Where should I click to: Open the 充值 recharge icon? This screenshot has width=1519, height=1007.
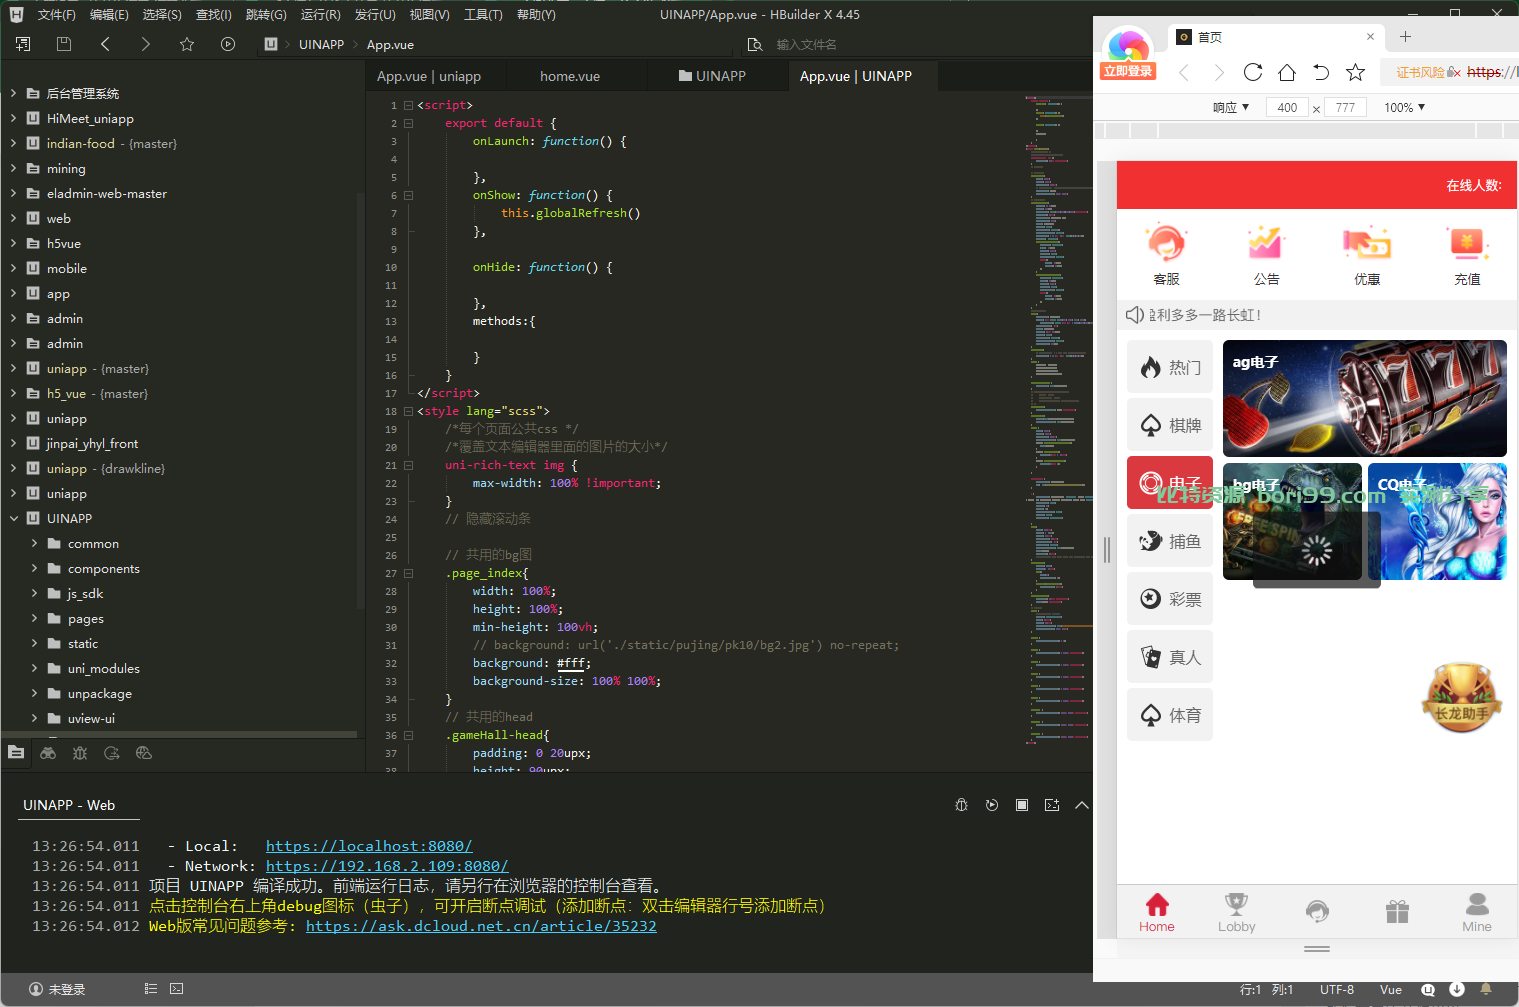pyautogui.click(x=1467, y=256)
